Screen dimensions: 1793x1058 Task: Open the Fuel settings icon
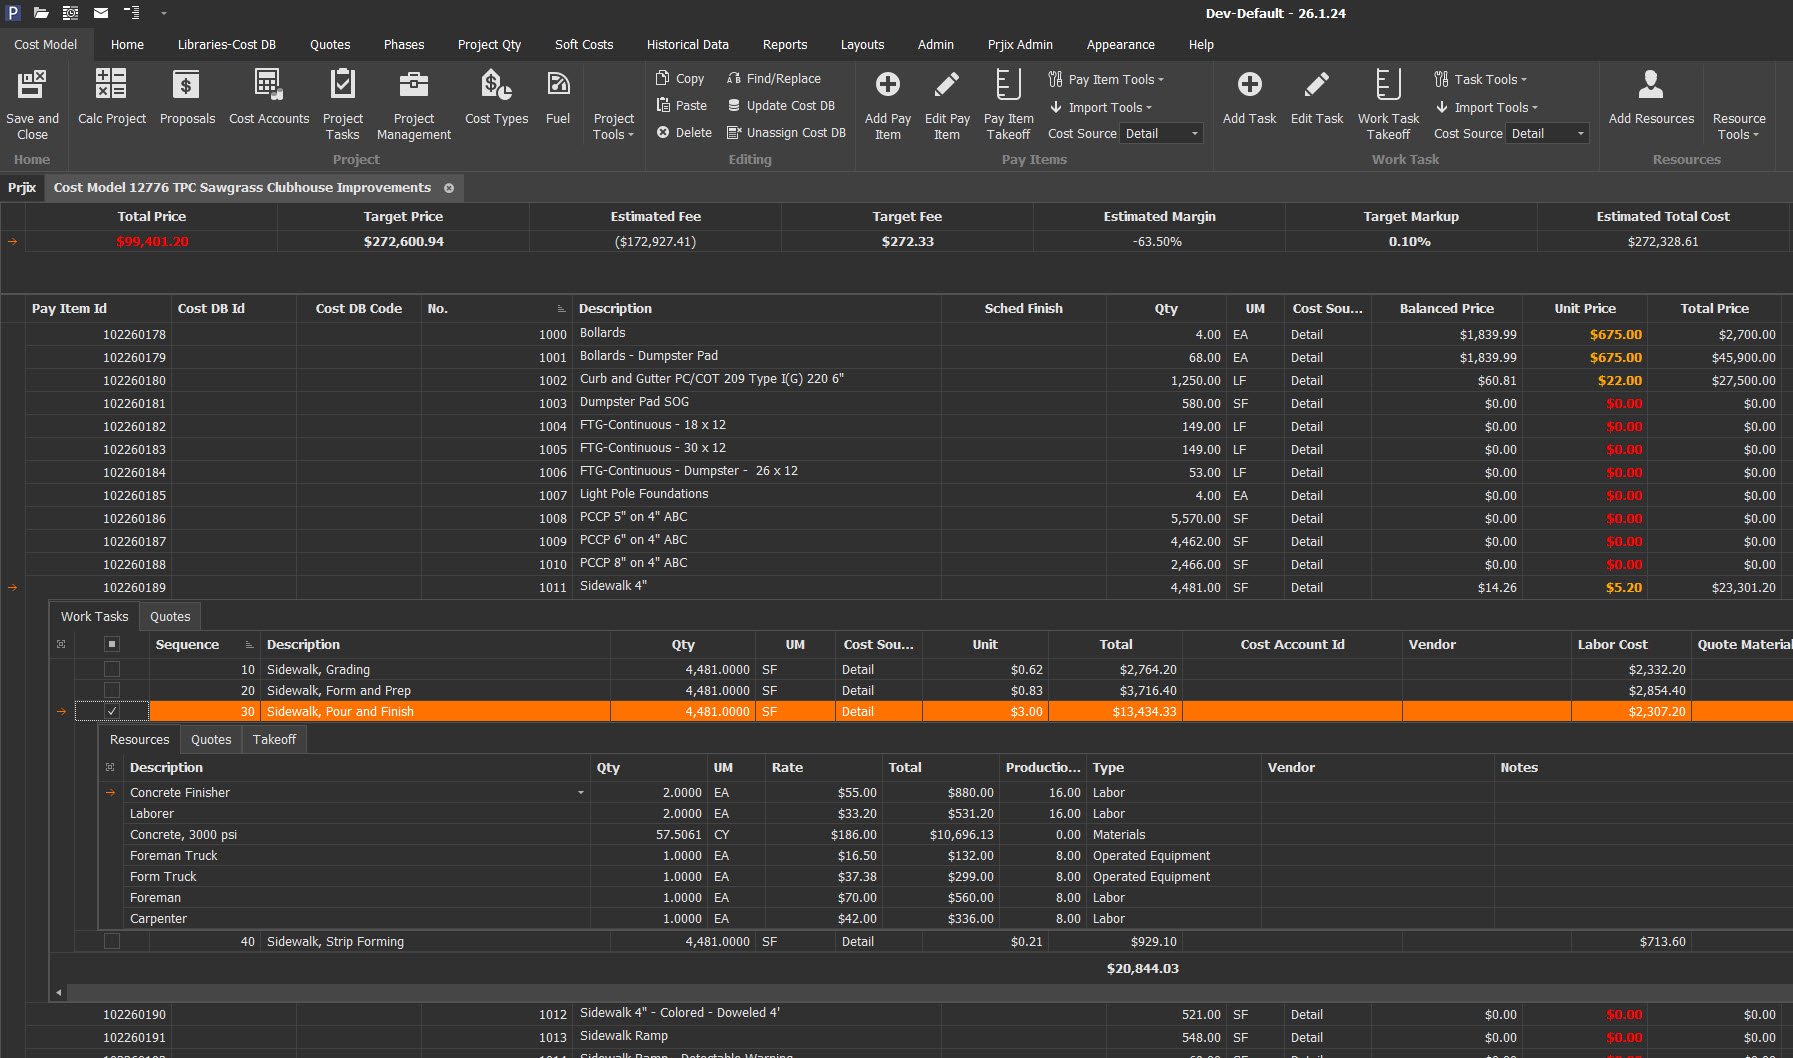point(558,85)
